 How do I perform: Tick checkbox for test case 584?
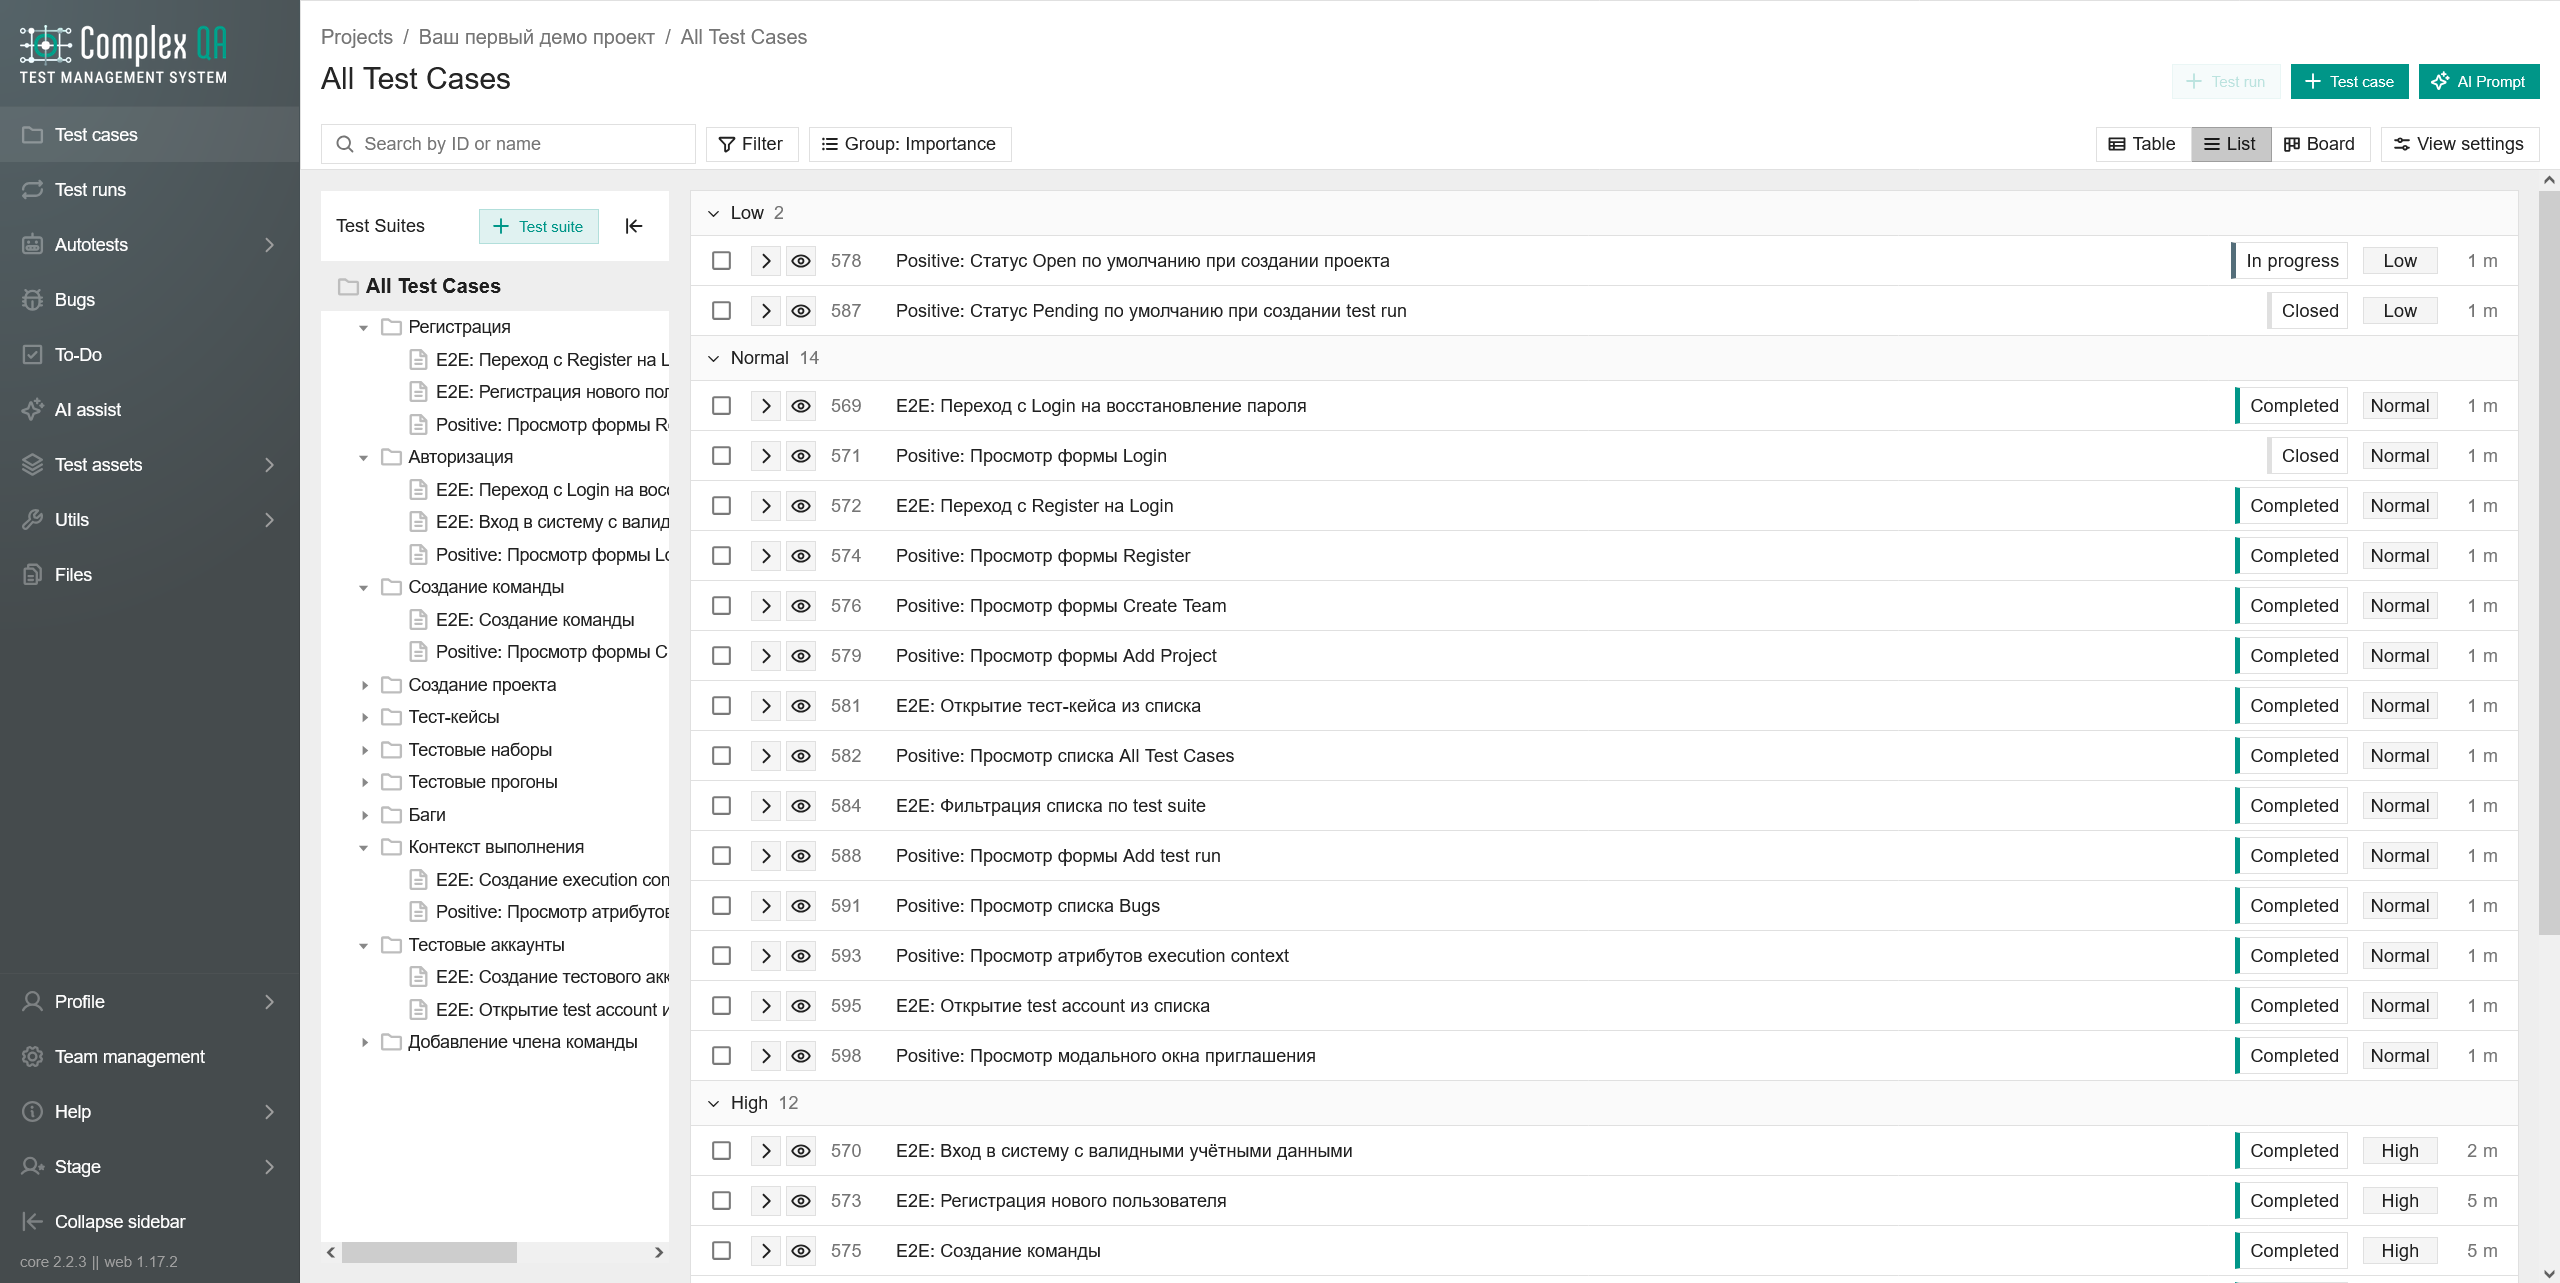721,806
